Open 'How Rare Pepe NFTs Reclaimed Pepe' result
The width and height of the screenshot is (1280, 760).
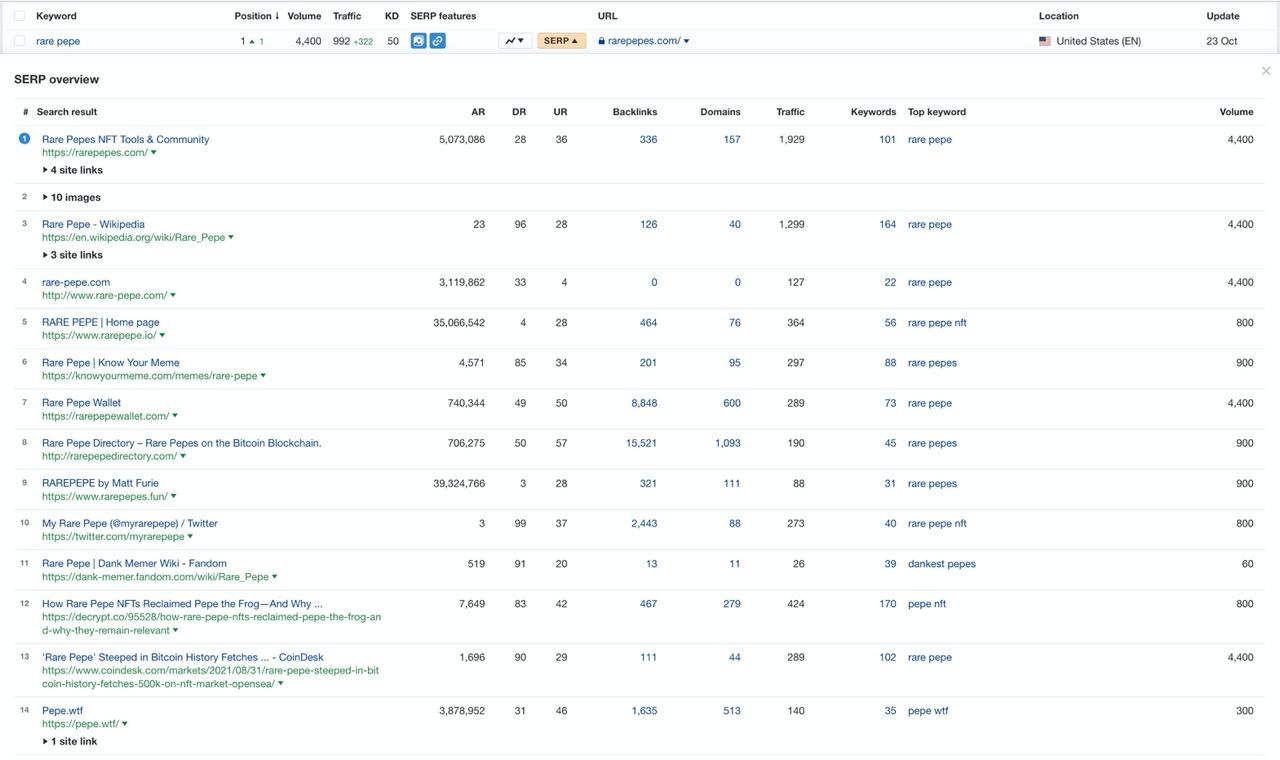(x=182, y=604)
